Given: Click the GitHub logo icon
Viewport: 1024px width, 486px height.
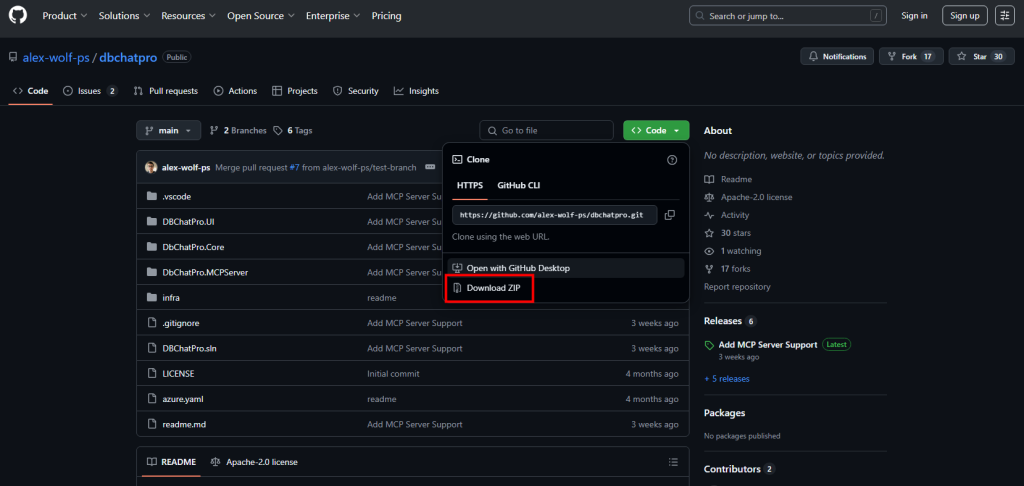Looking at the screenshot, I should tap(18, 16).
